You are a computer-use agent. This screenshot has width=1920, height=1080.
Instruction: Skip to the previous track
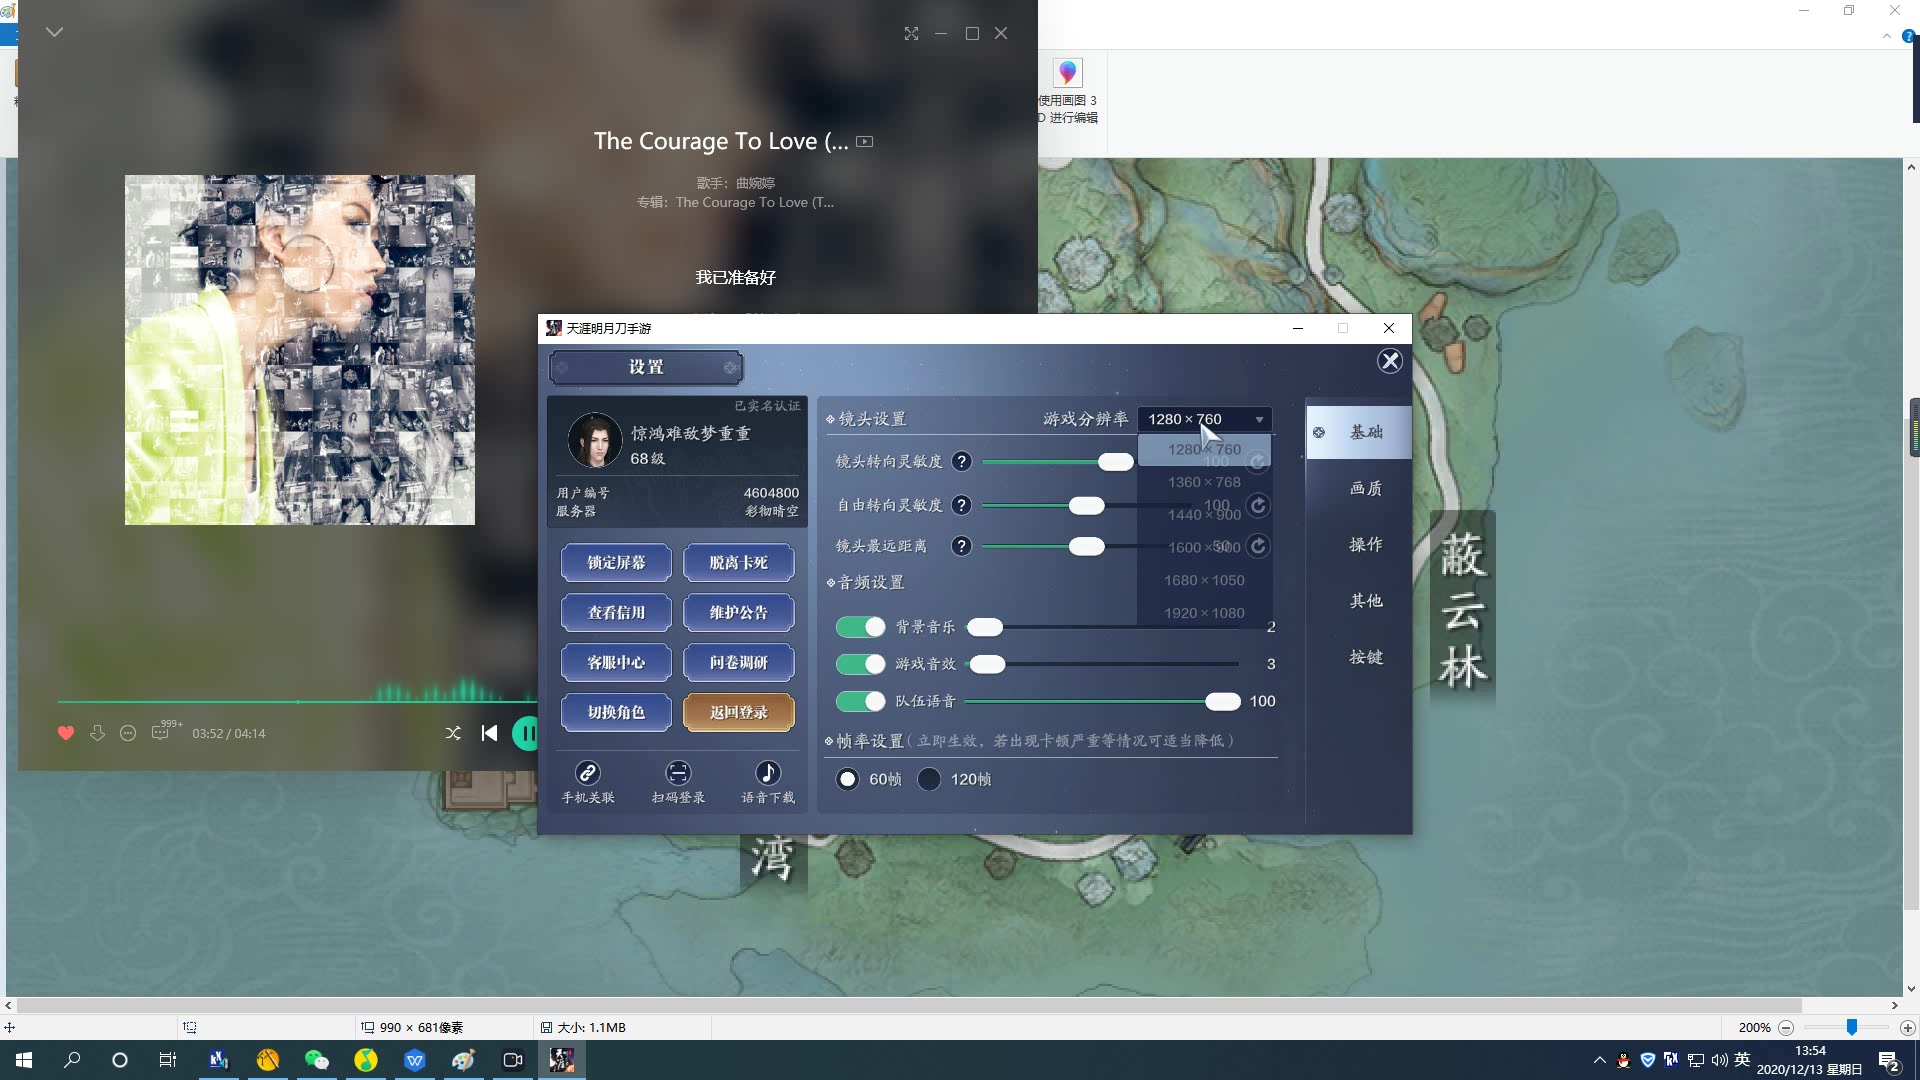pyautogui.click(x=489, y=733)
